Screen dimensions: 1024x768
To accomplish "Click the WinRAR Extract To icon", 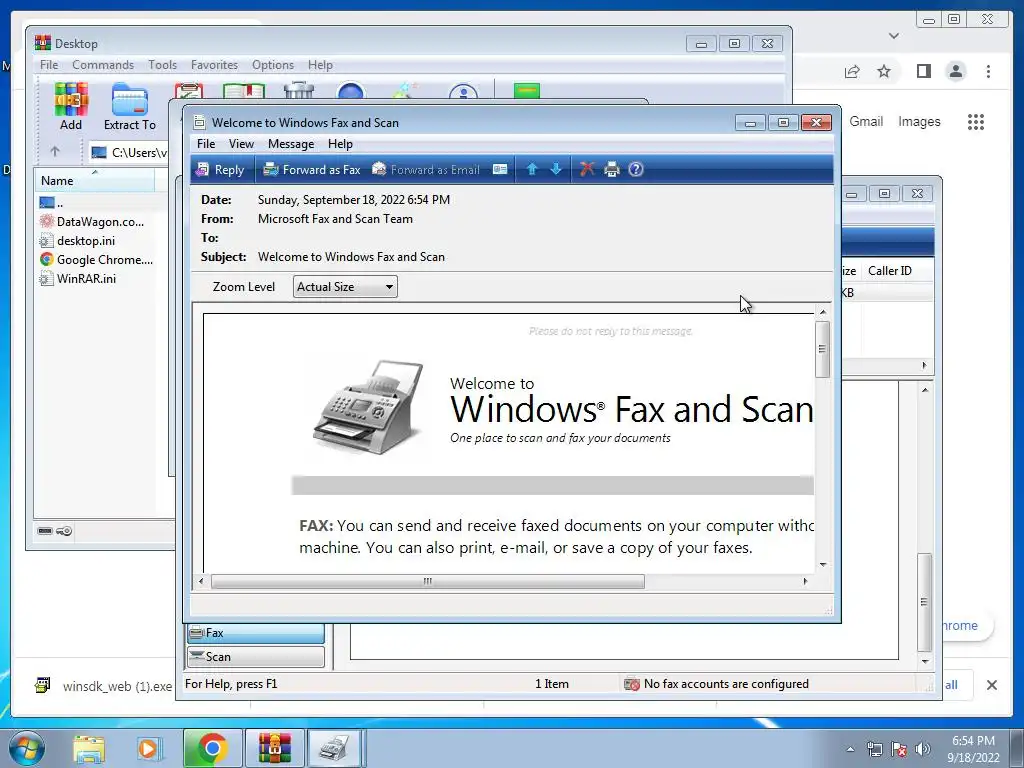I will 130,107.
